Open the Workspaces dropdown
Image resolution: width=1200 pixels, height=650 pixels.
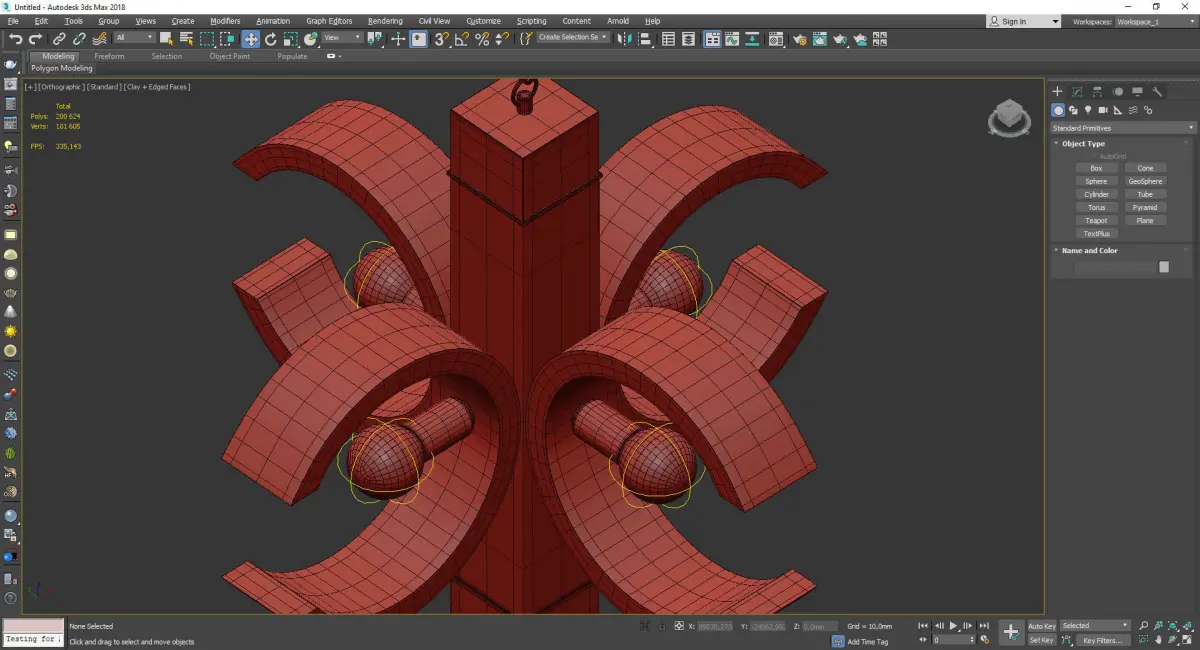pyautogui.click(x=1155, y=21)
